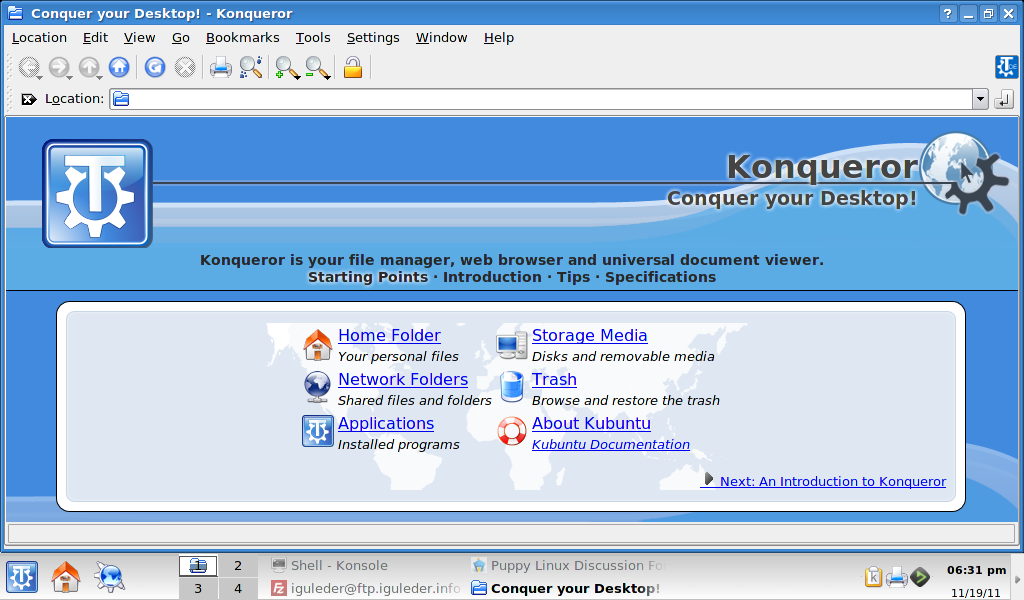1024x600 pixels.
Task: Select the Tips section link
Action: coord(573,277)
